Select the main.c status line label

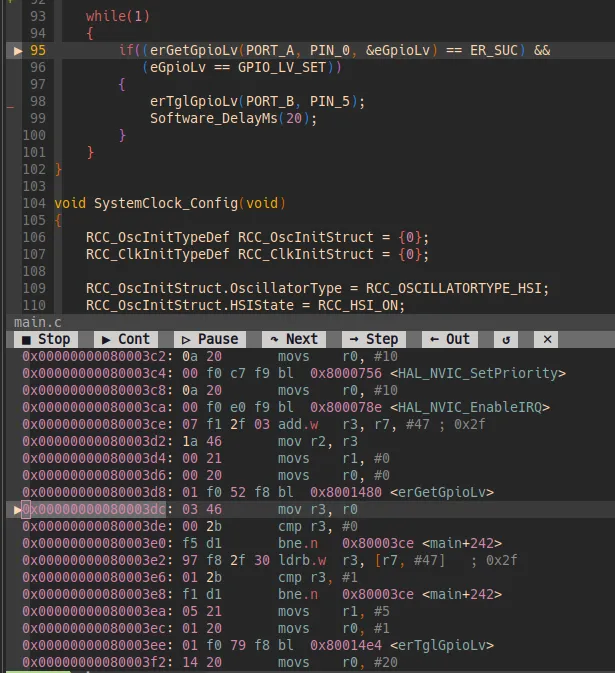click(38, 322)
